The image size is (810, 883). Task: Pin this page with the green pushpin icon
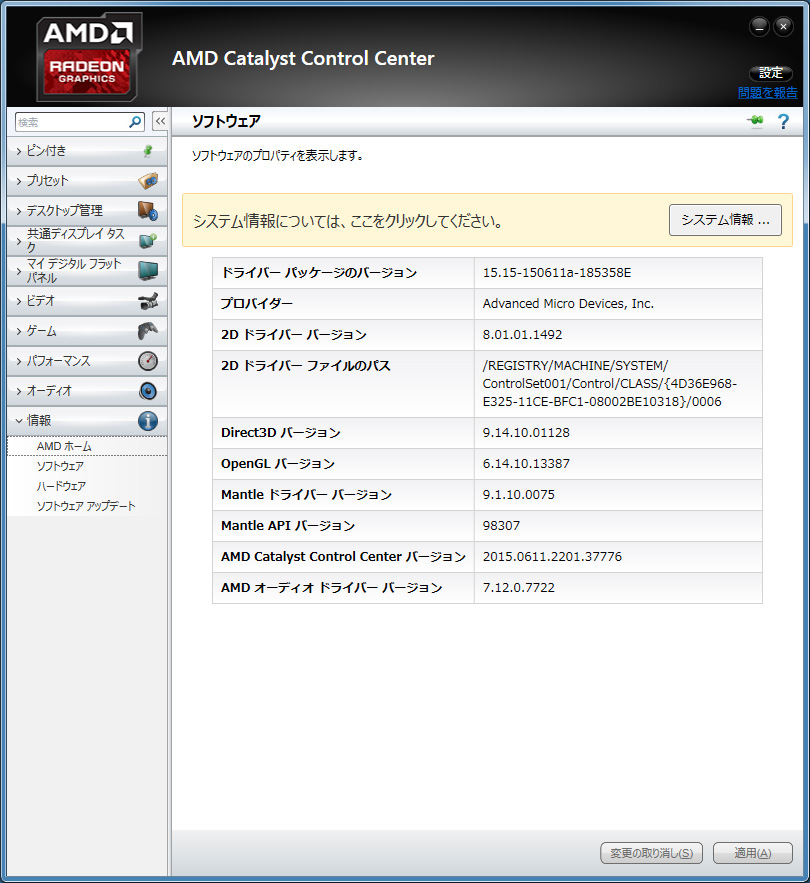[755, 121]
